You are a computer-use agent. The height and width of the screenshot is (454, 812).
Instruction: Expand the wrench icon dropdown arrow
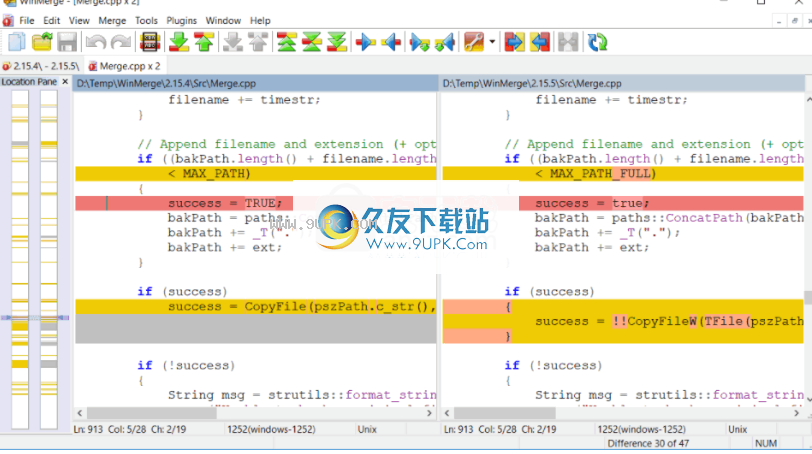(x=492, y=42)
